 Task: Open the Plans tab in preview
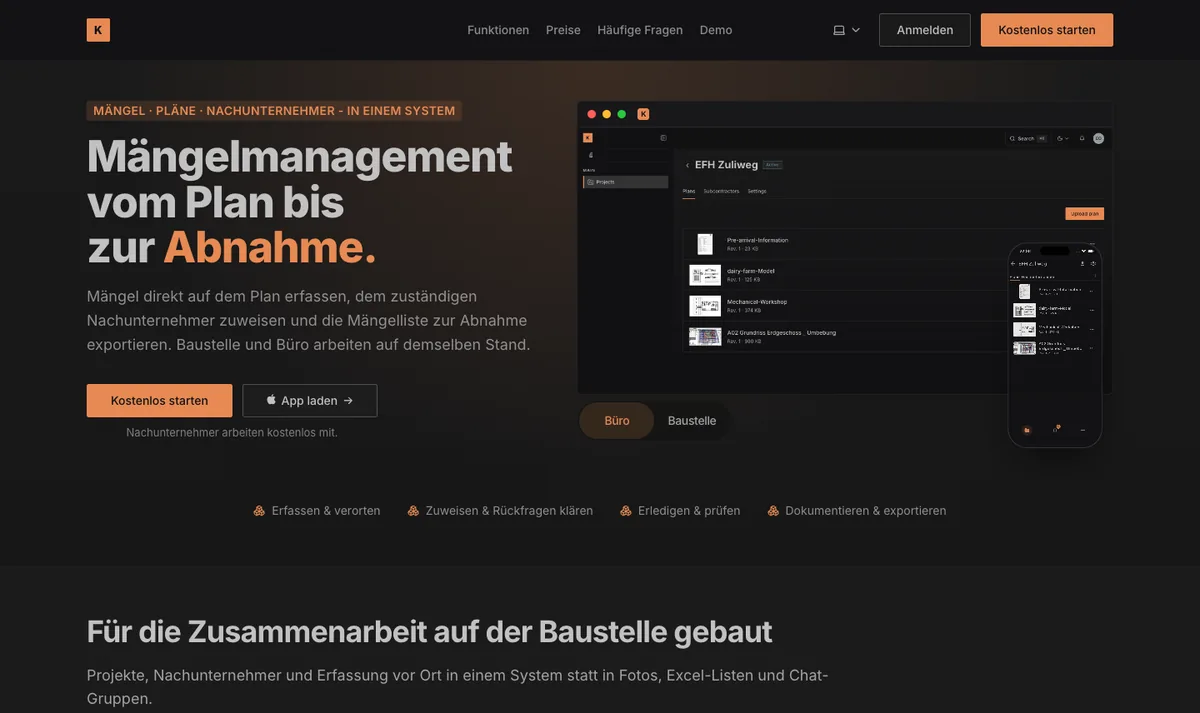tap(689, 191)
